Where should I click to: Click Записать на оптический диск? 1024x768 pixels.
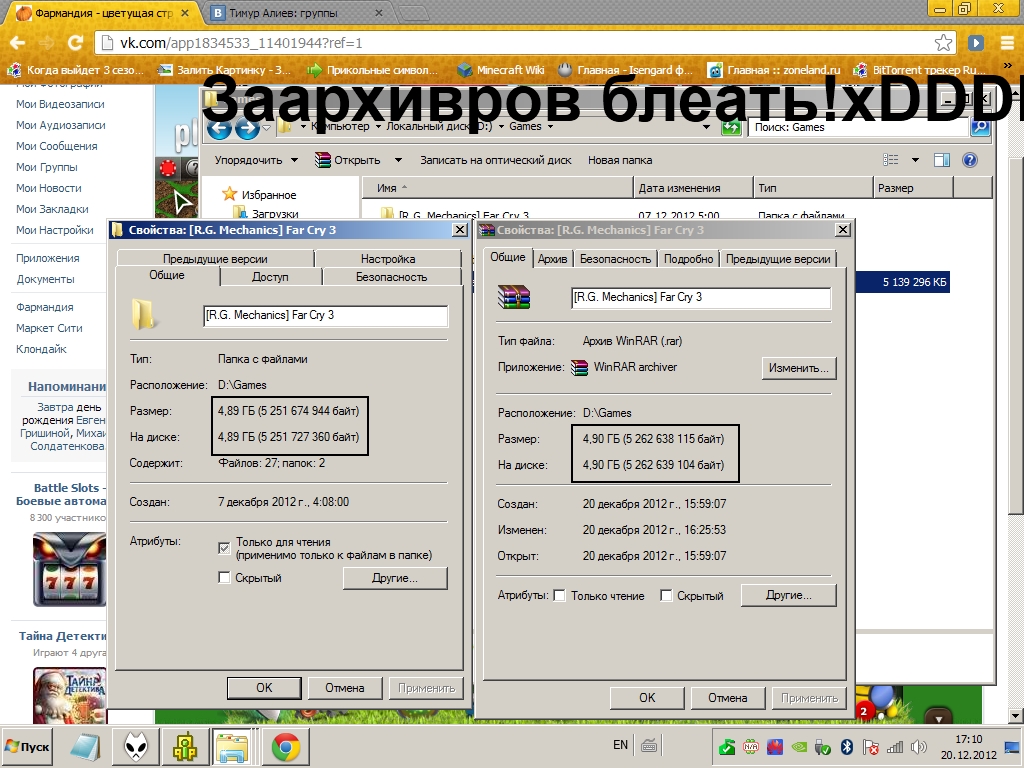[496, 160]
